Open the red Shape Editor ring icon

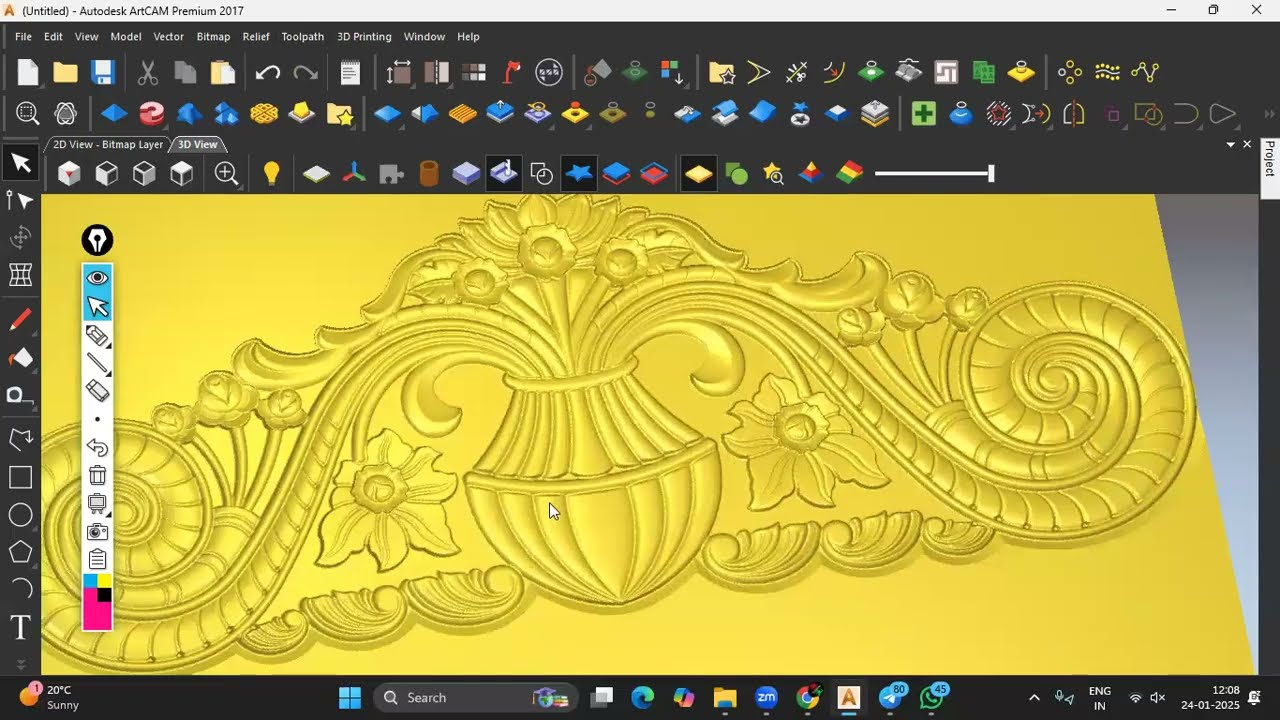151,114
